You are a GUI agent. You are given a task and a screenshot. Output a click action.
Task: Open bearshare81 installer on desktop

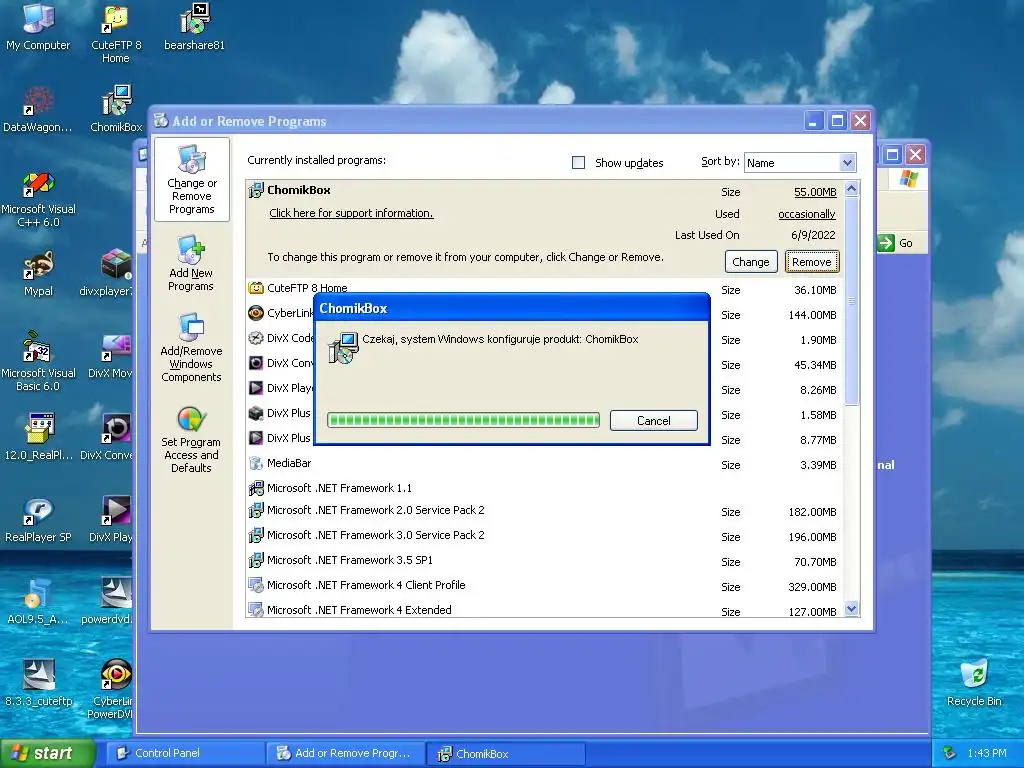[x=194, y=28]
